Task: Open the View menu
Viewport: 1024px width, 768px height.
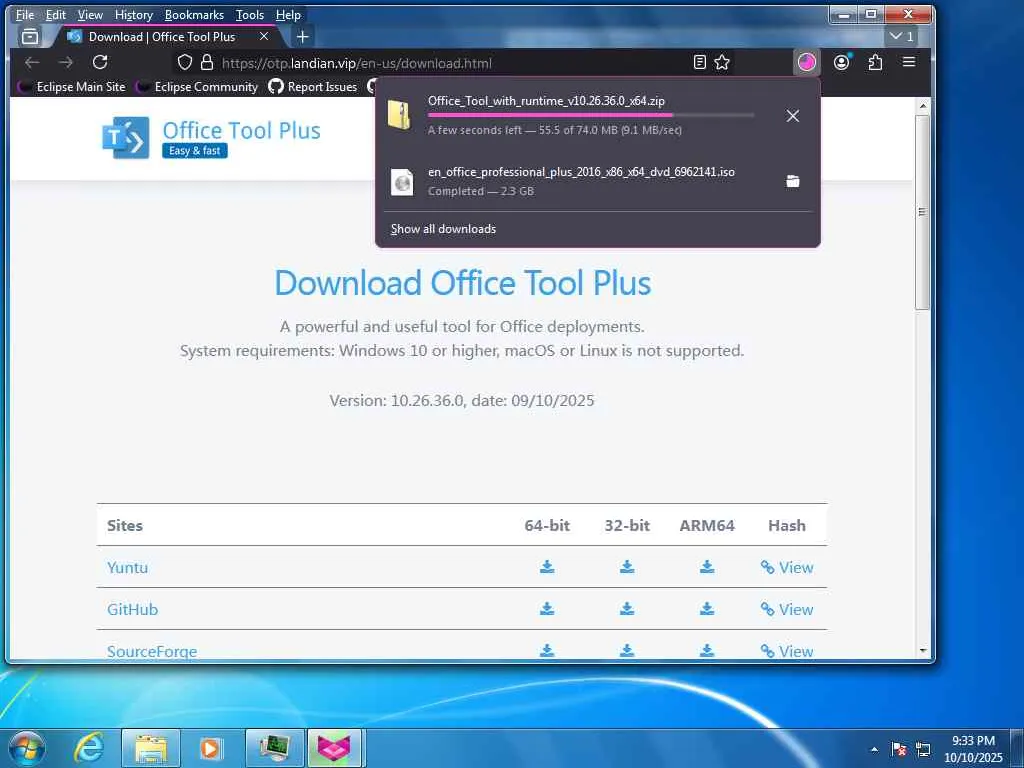Action: (x=90, y=14)
